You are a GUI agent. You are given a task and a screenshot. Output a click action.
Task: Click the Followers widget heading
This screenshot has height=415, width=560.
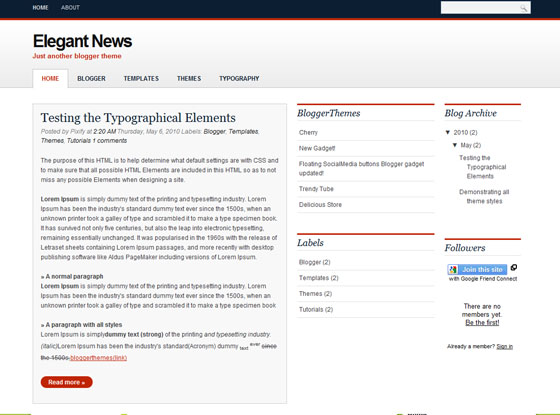(465, 248)
